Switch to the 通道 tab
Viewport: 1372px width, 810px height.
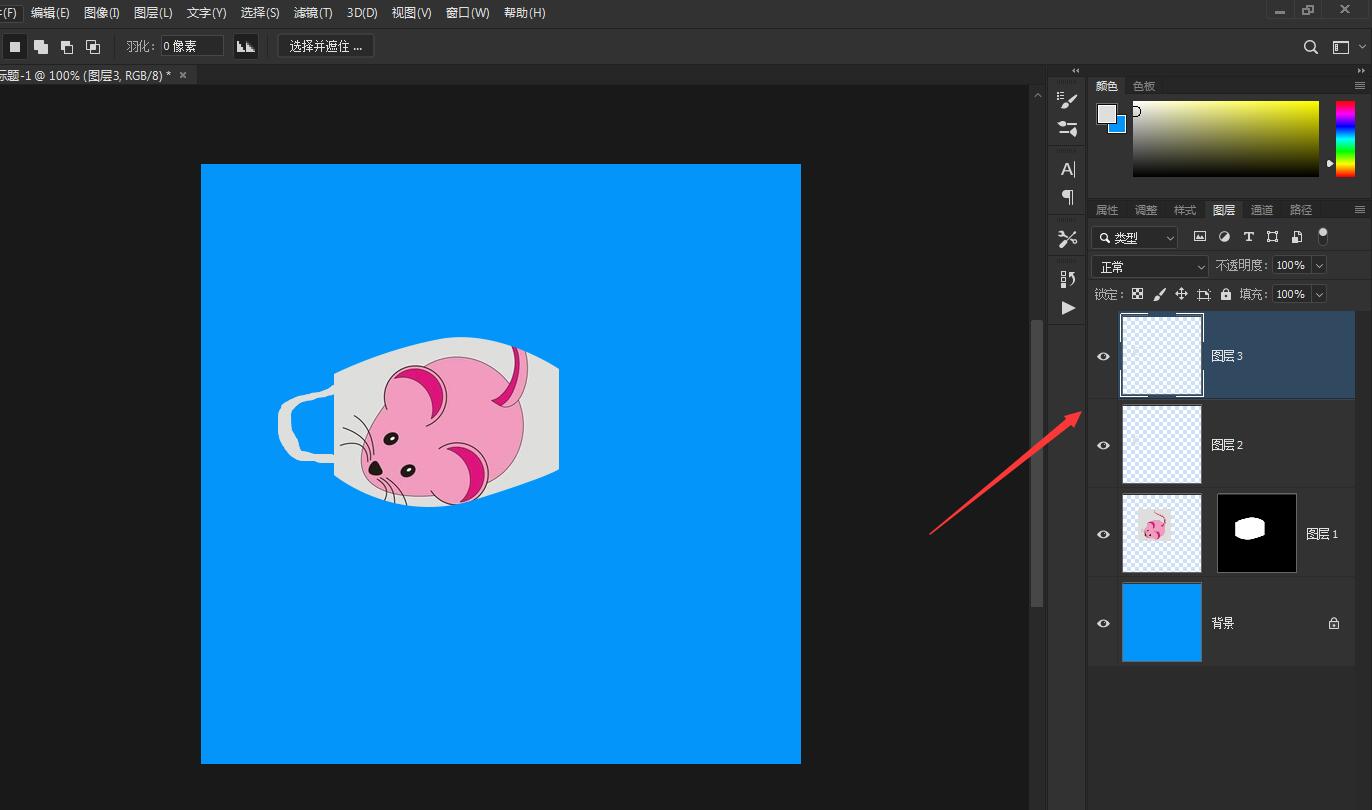[x=1262, y=210]
